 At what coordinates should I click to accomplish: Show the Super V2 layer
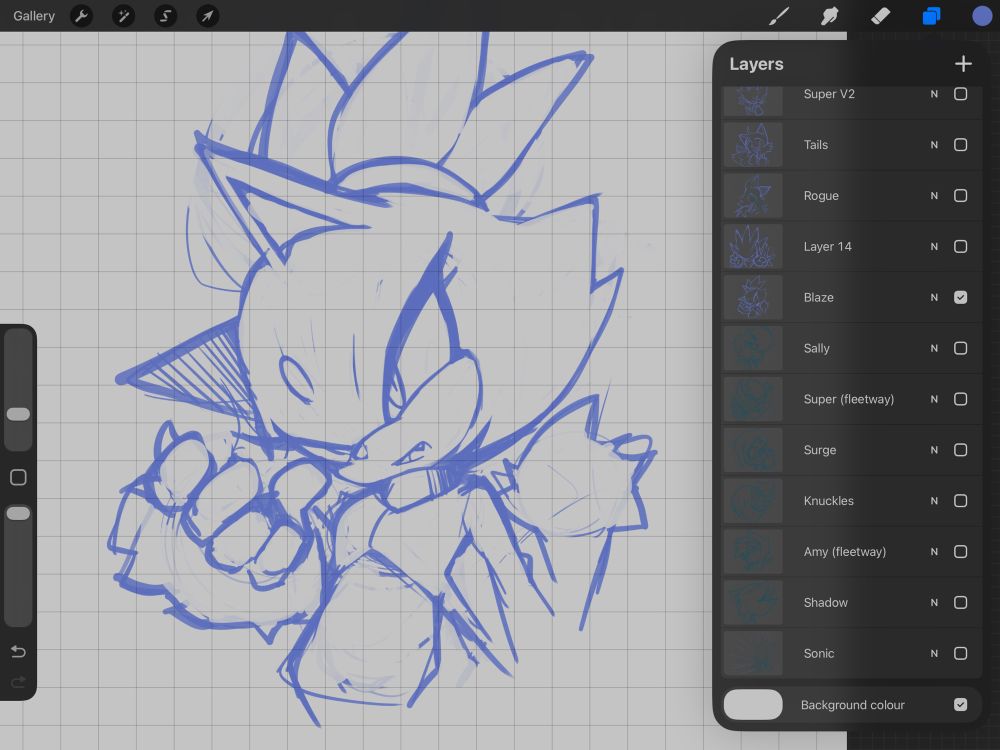[x=960, y=94]
